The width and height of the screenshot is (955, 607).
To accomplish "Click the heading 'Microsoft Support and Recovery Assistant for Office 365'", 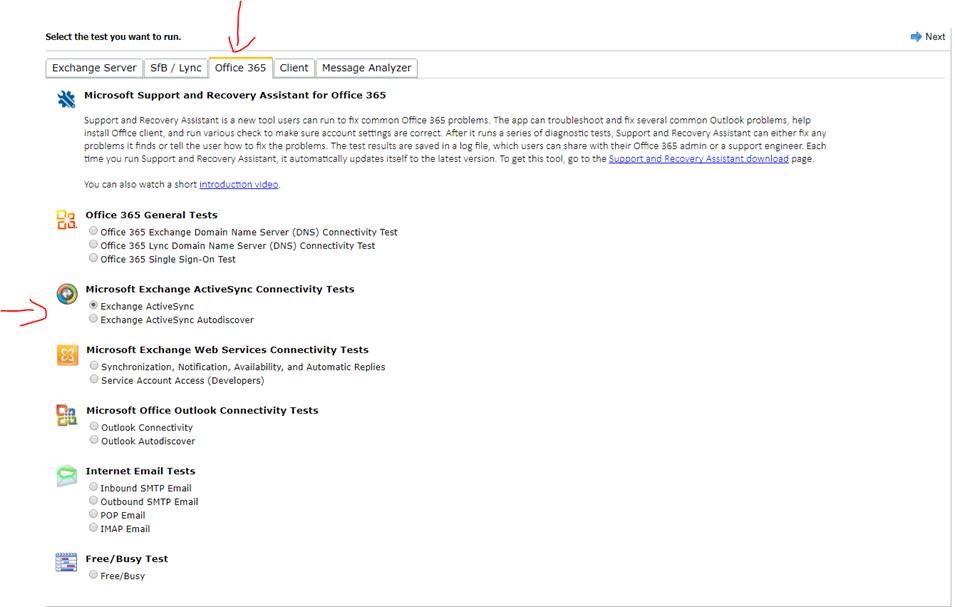I will [235, 95].
